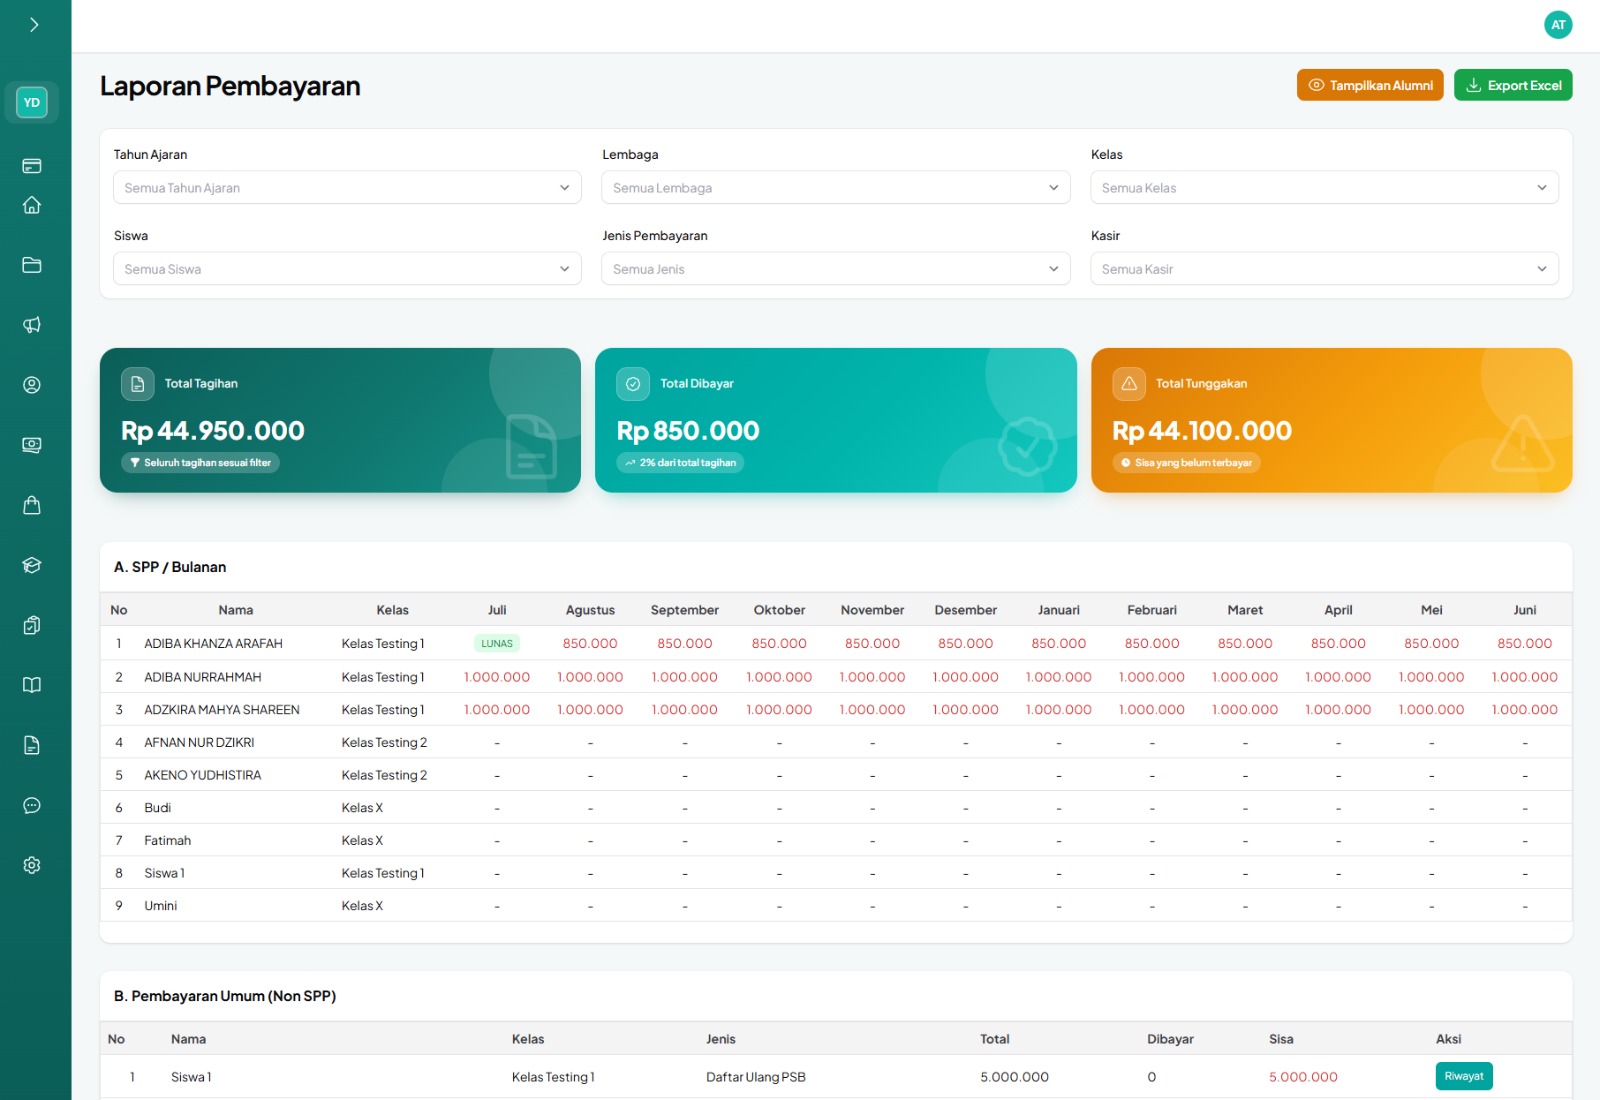Click the Total Dibayar card
Screen dimensions: 1600x1100
tap(836, 420)
